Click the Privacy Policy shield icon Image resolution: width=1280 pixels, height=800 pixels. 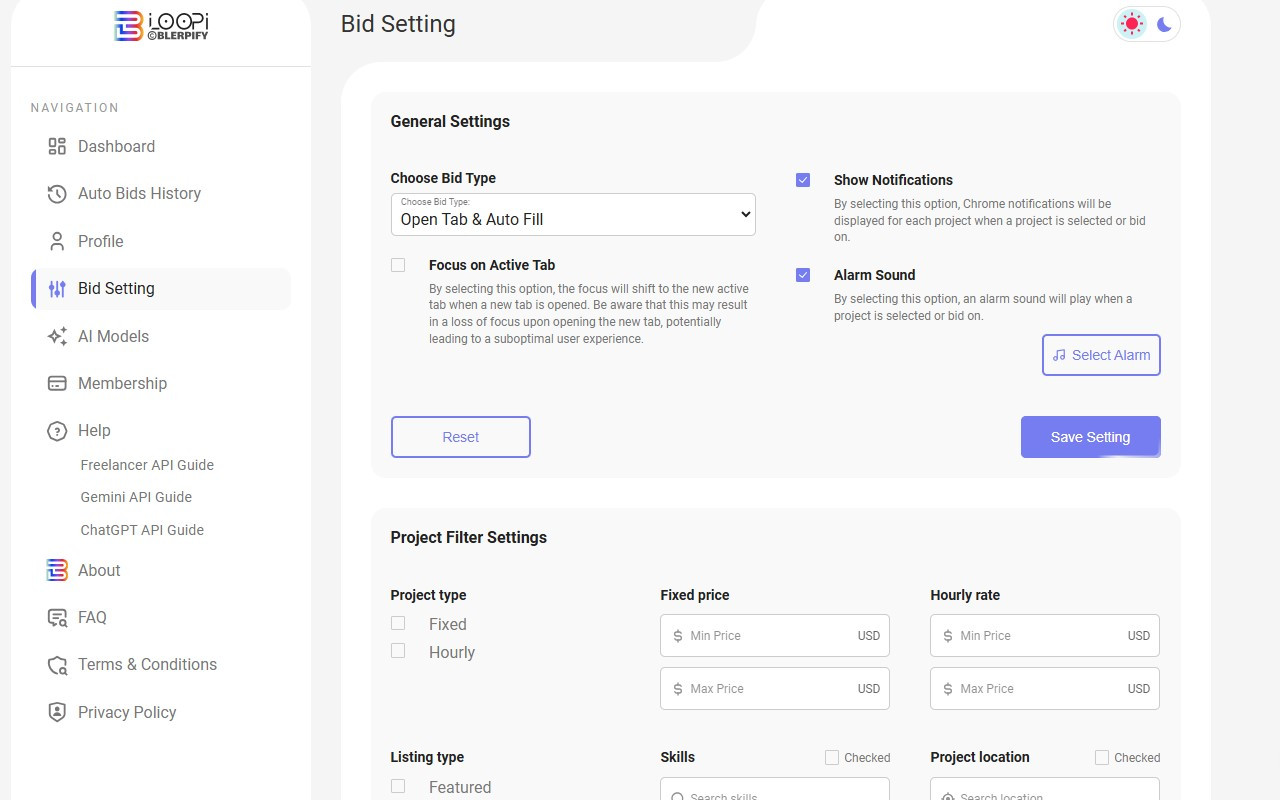pos(57,712)
